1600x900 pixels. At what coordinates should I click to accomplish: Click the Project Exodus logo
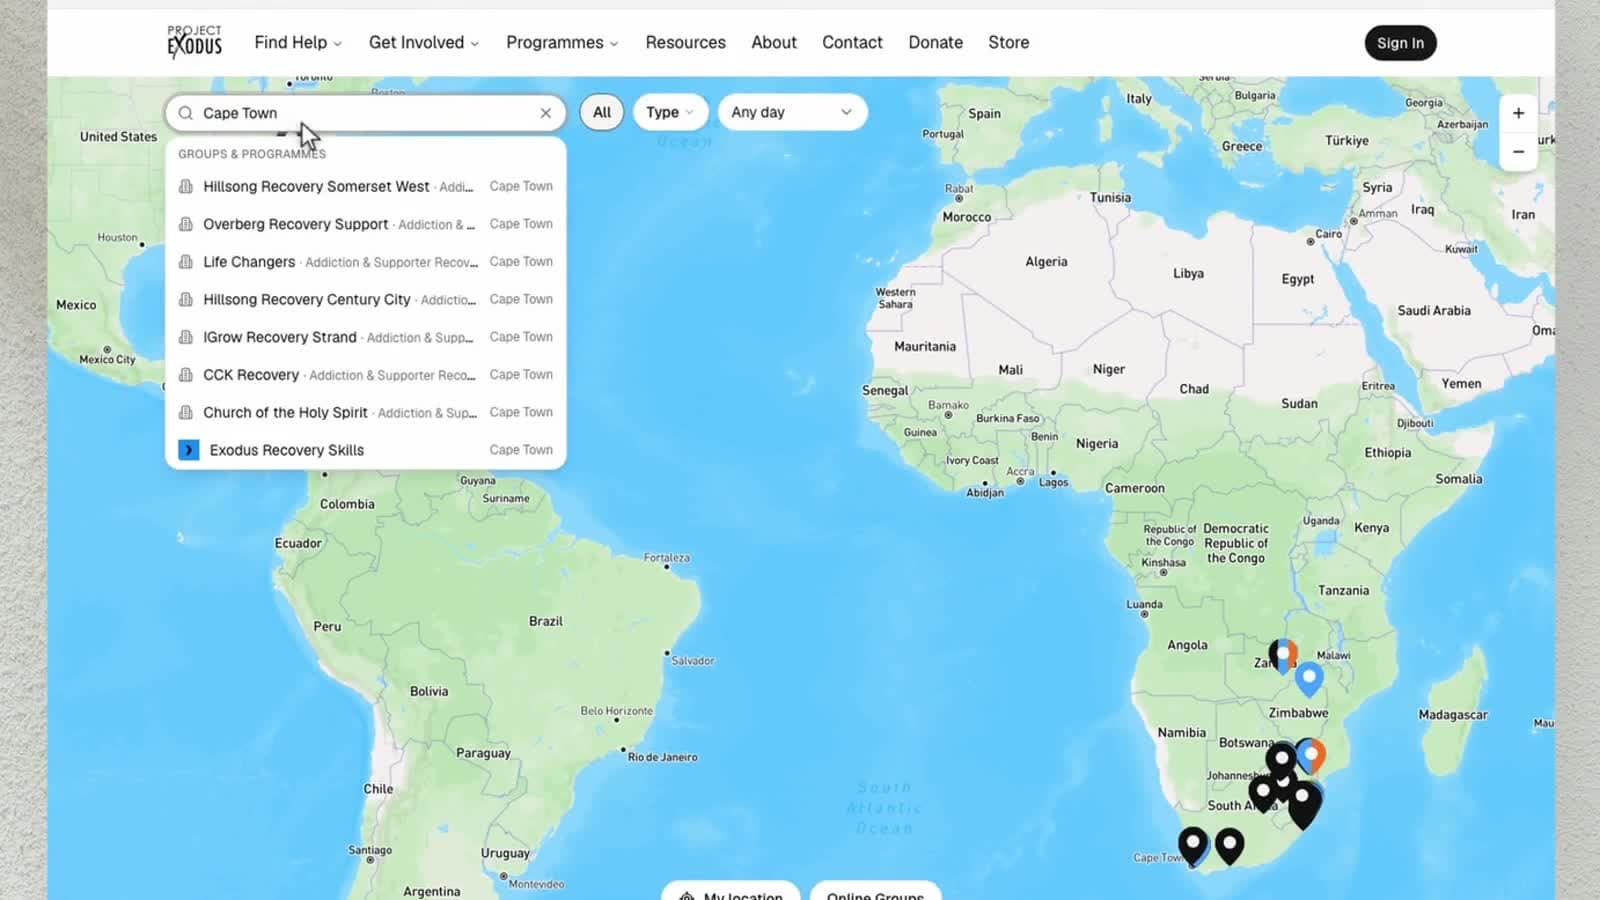[194, 42]
